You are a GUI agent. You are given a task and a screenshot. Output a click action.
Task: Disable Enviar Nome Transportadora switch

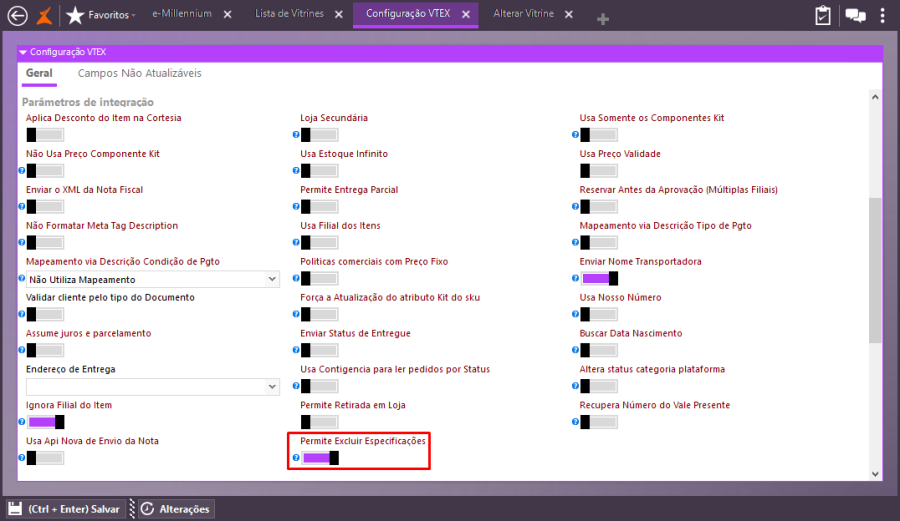[x=599, y=278]
